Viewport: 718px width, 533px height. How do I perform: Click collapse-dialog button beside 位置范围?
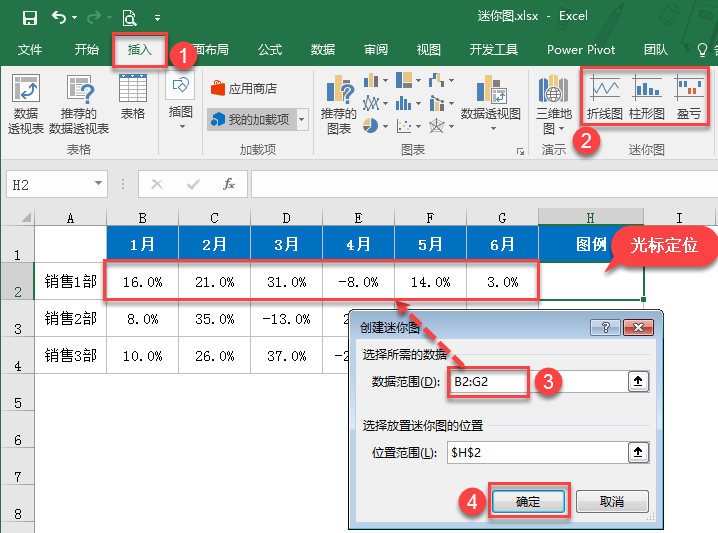click(638, 452)
